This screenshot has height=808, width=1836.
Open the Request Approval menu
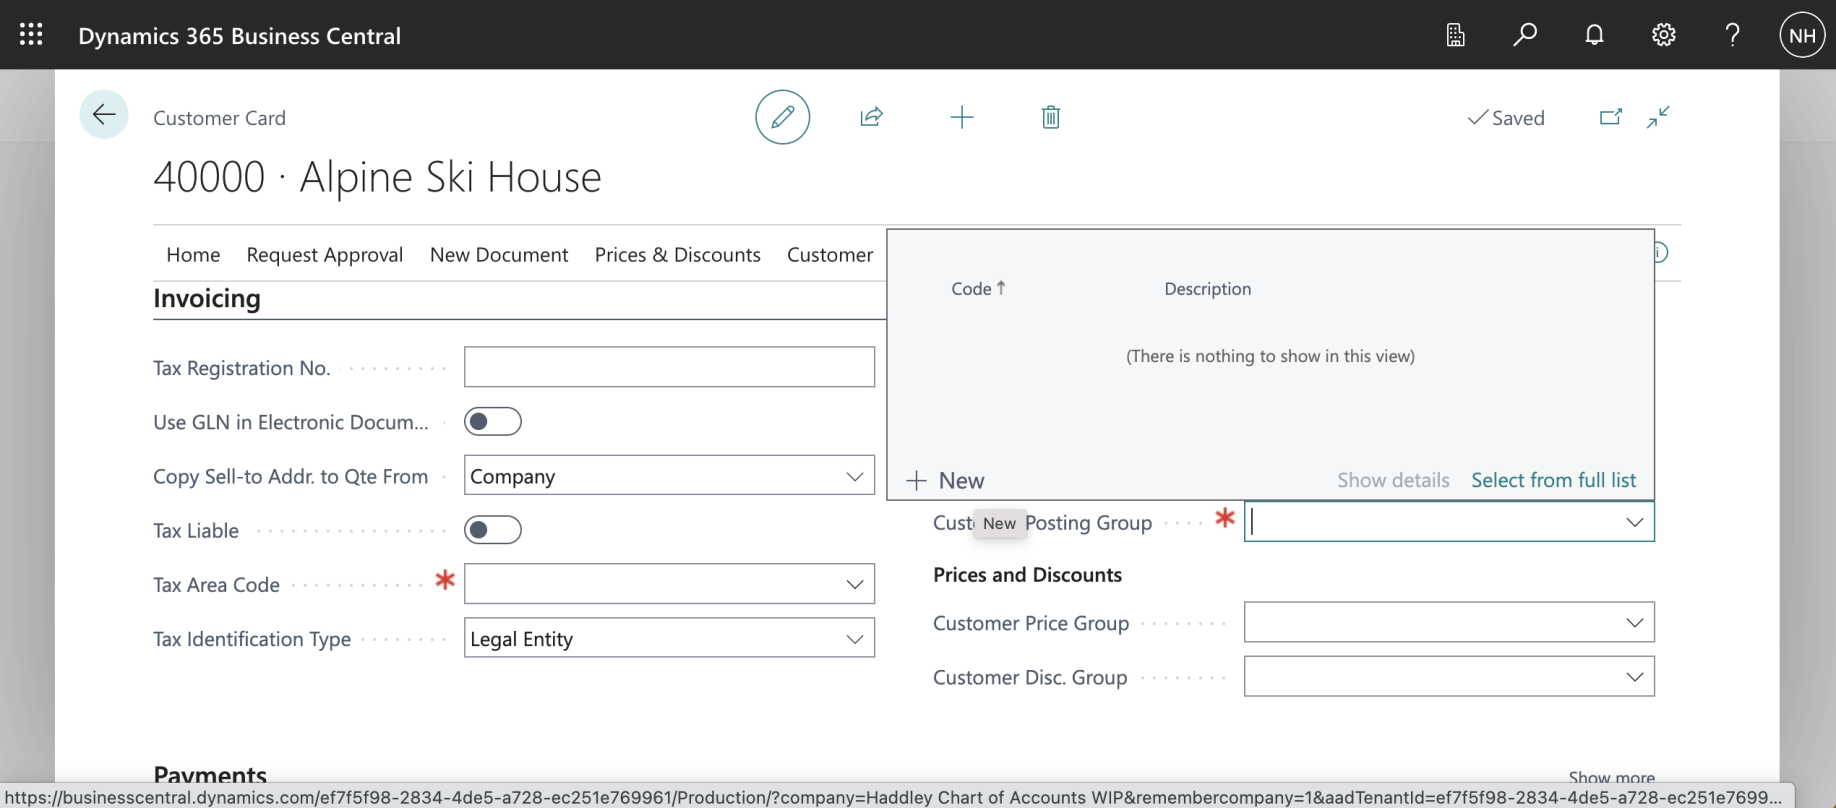click(324, 255)
